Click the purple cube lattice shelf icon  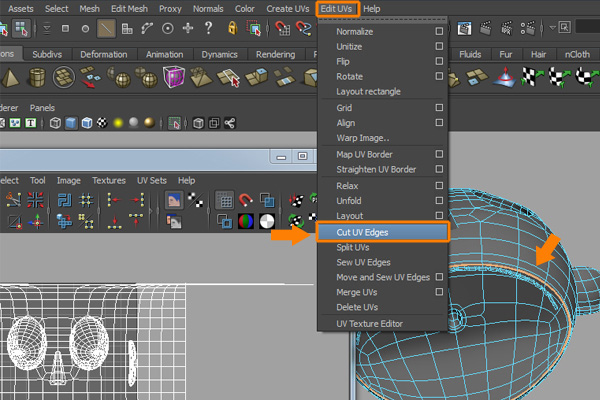tap(175, 77)
